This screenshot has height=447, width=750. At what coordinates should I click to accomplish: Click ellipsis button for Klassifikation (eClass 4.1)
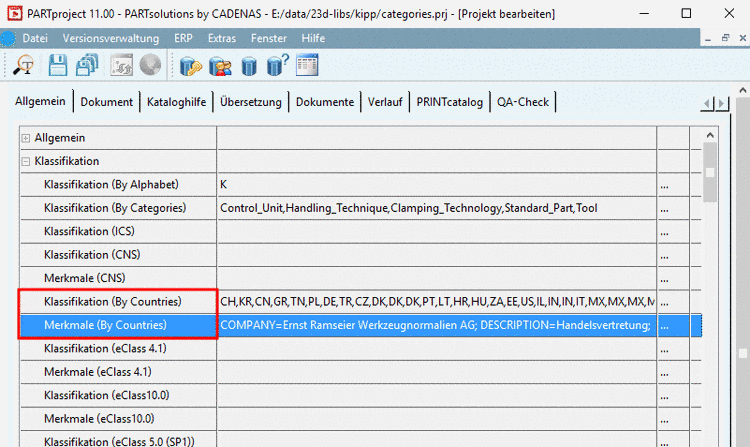coord(664,349)
